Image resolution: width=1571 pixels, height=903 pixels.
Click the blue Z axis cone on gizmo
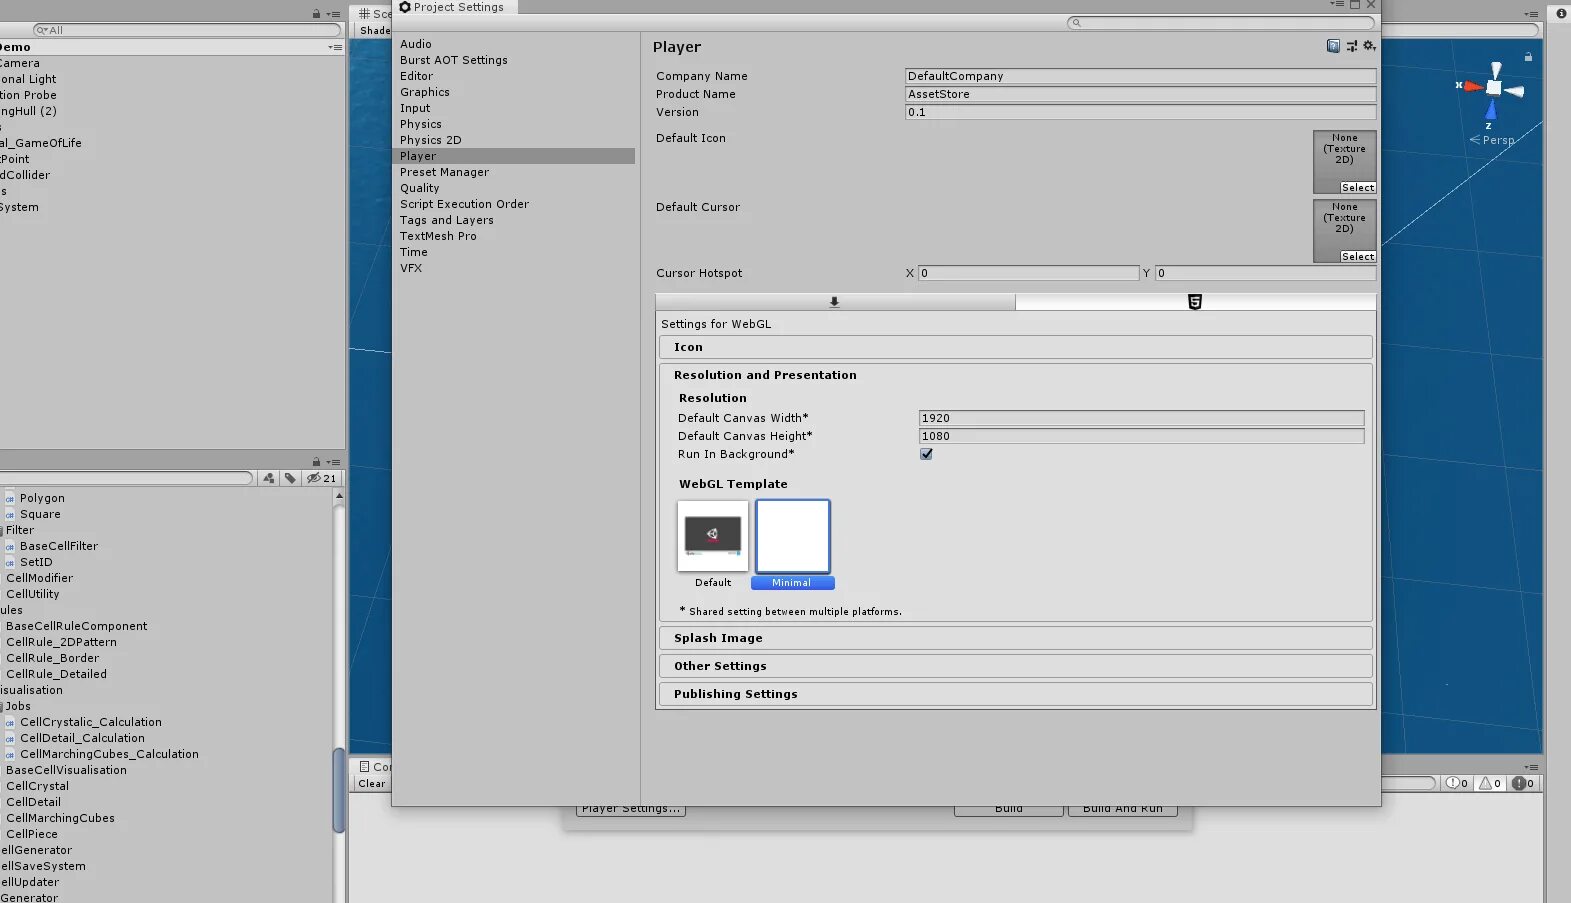point(1491,110)
